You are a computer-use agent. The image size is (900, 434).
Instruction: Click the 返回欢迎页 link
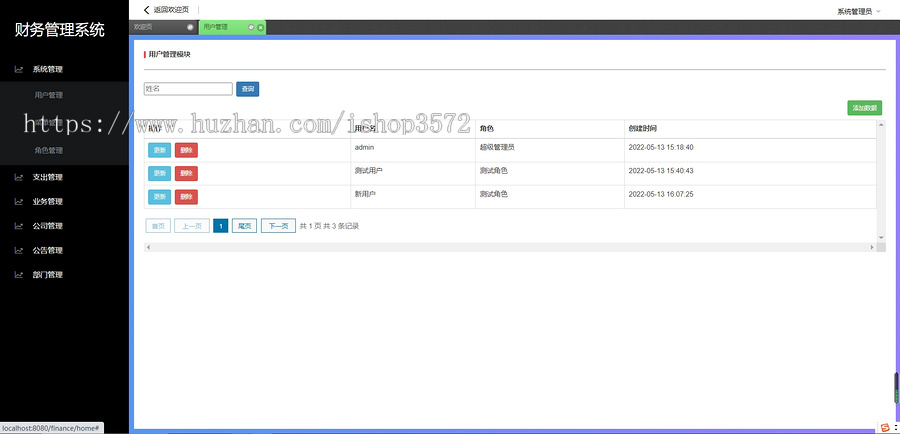point(171,10)
